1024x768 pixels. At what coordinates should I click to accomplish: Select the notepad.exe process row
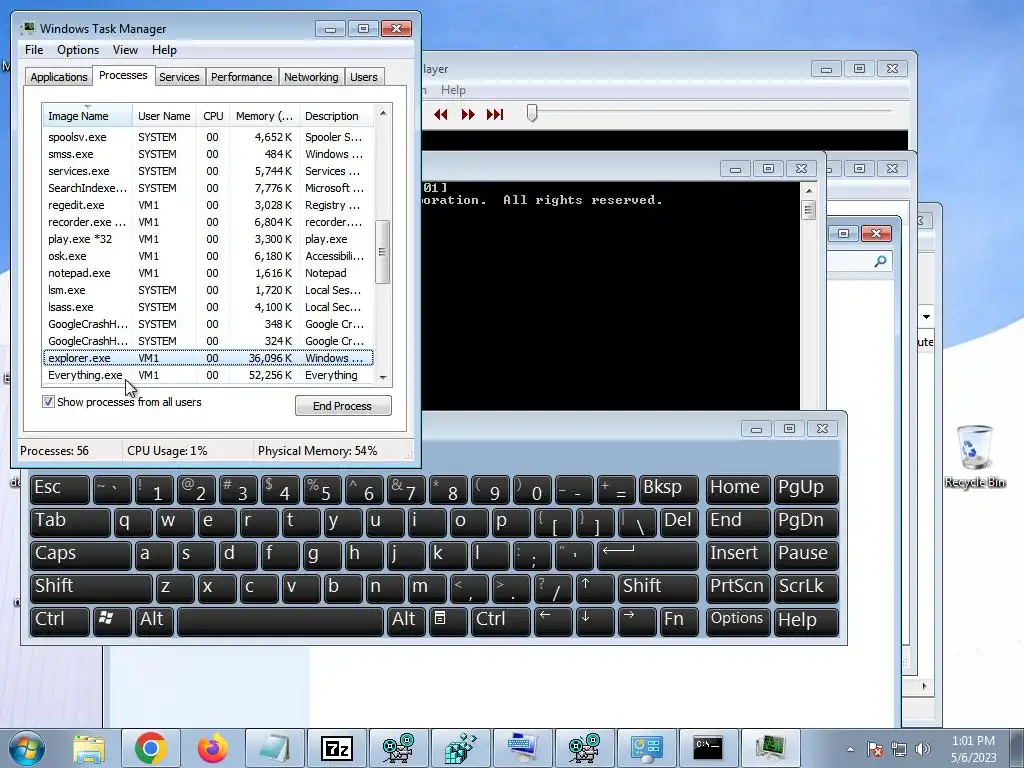208,273
